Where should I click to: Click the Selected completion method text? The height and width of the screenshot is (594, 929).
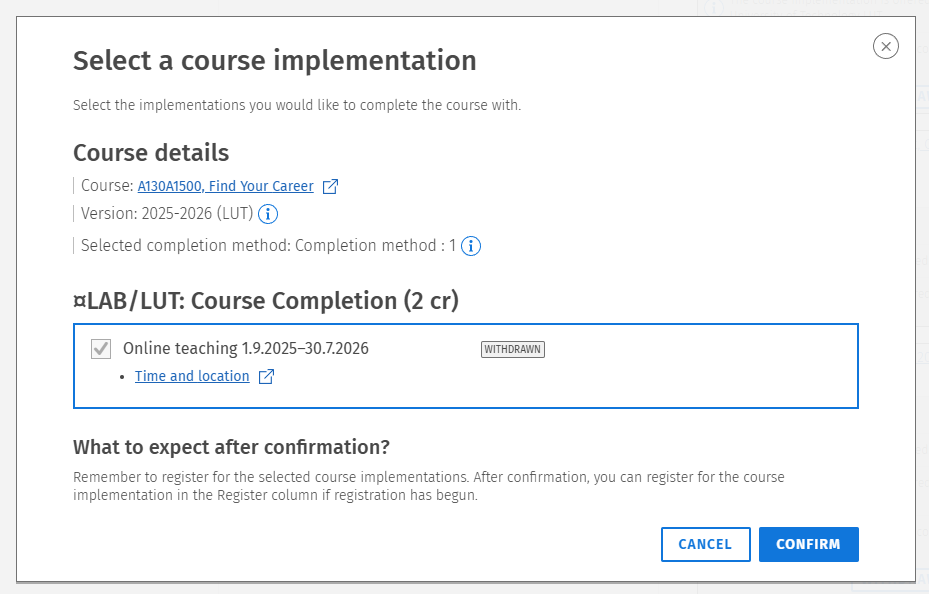(268, 245)
